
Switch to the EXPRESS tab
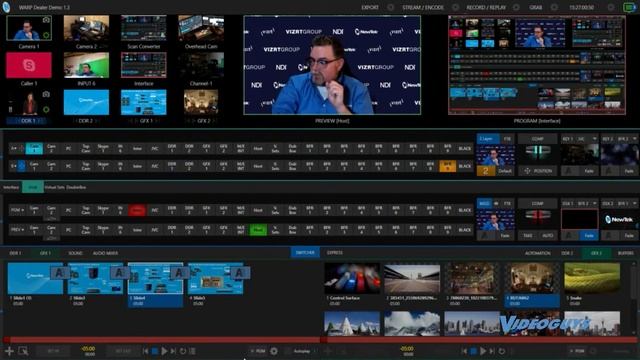pos(335,253)
